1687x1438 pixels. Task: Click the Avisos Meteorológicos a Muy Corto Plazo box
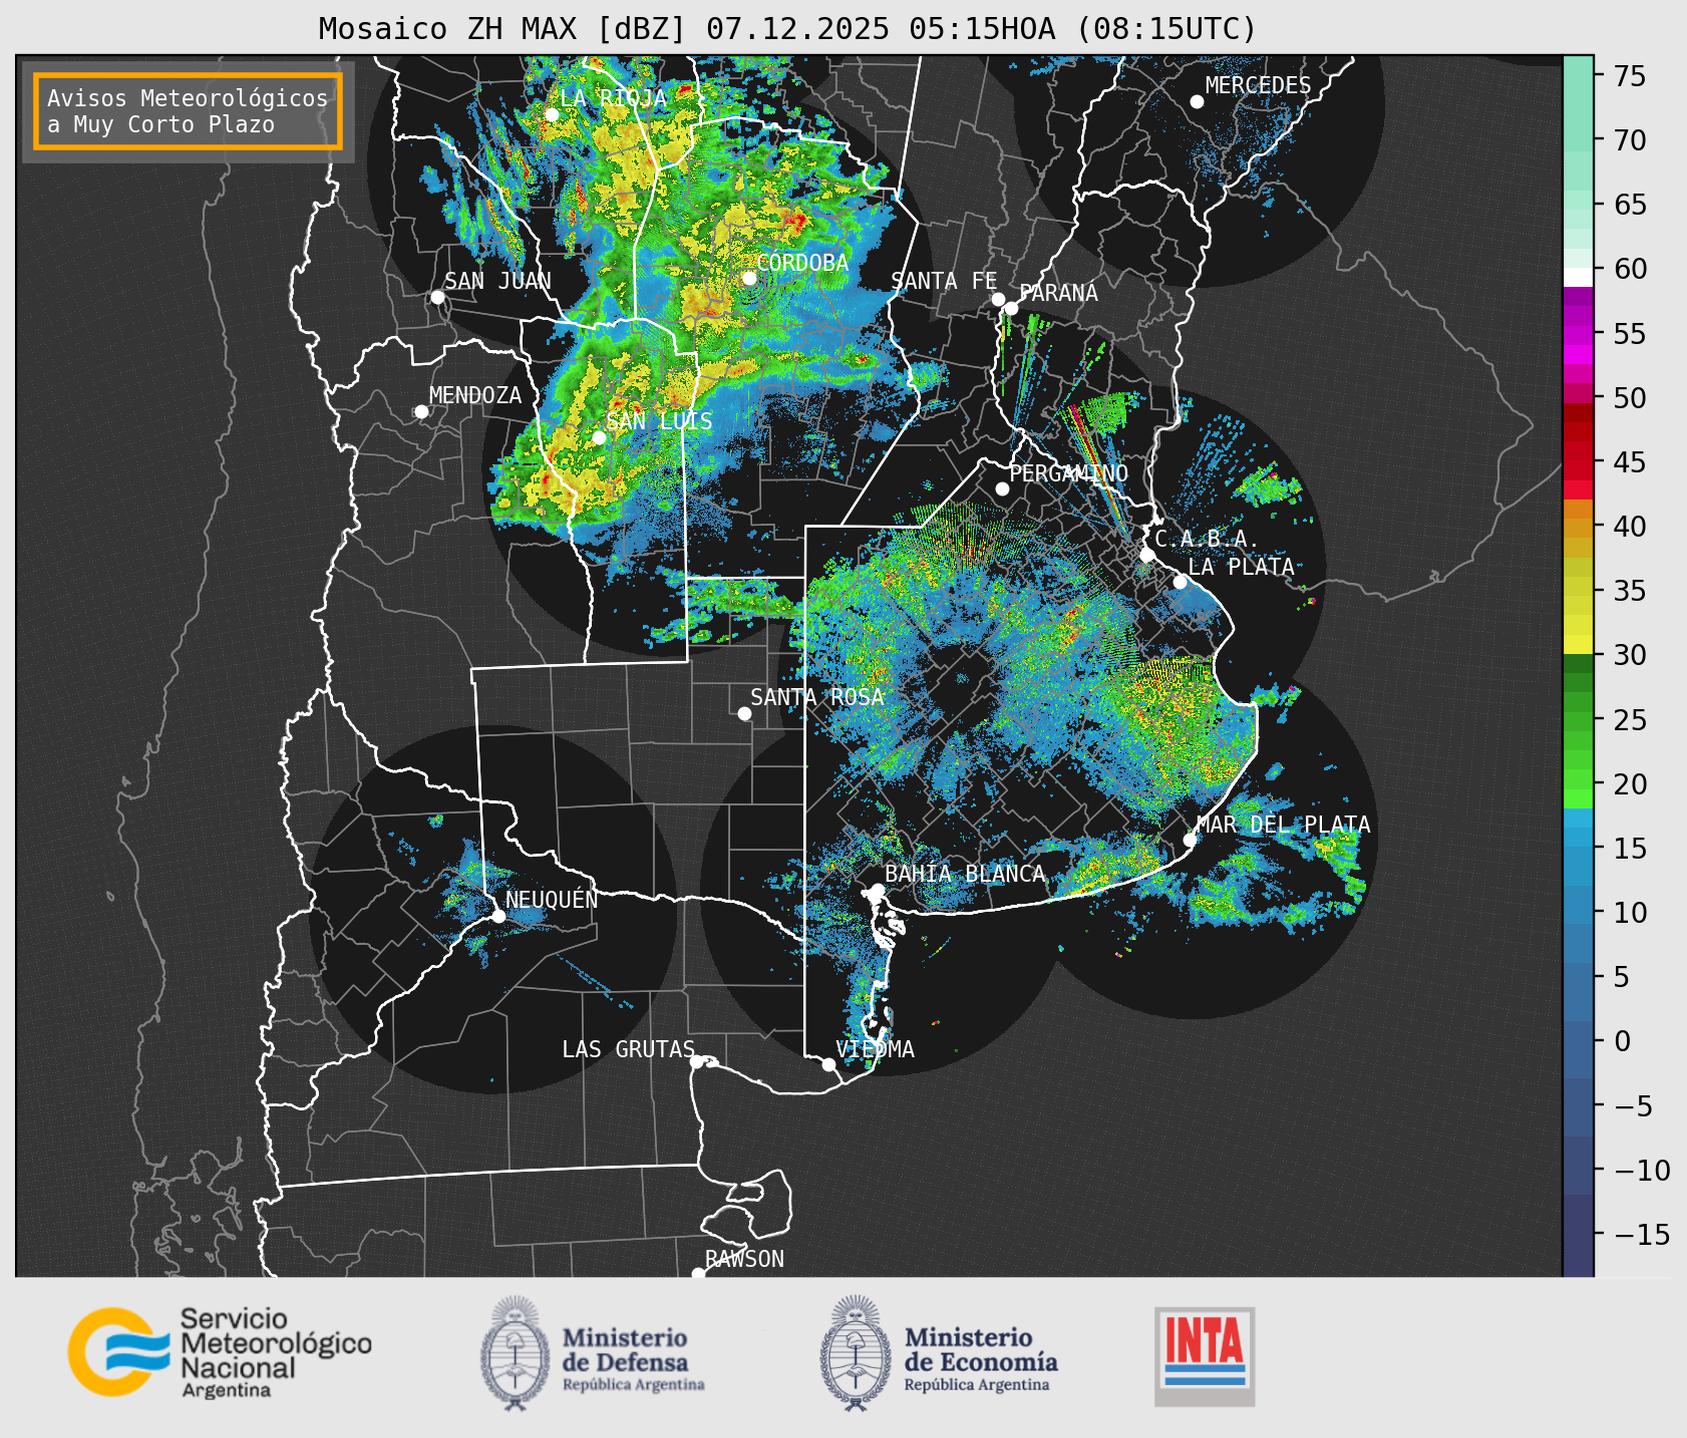(x=188, y=111)
